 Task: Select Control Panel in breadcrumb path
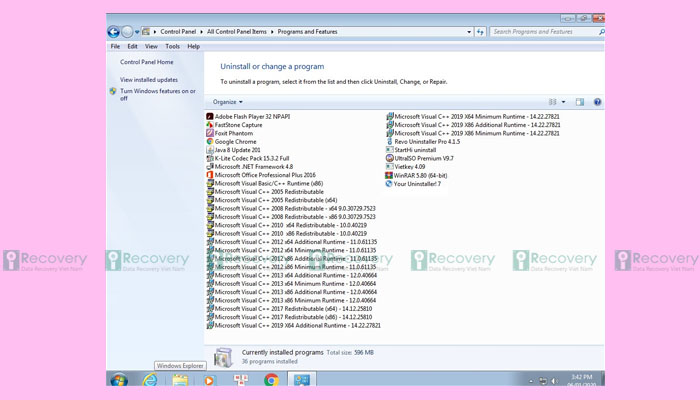(x=178, y=32)
